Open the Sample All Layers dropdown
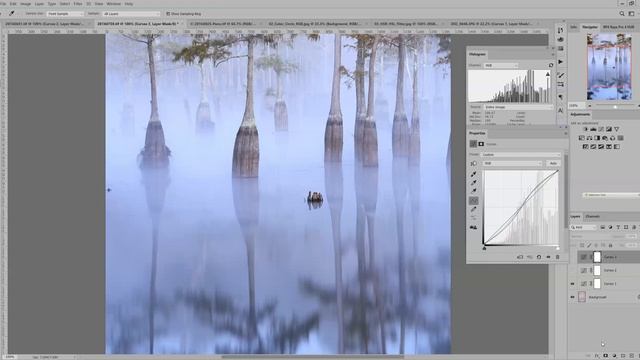 pos(131,13)
